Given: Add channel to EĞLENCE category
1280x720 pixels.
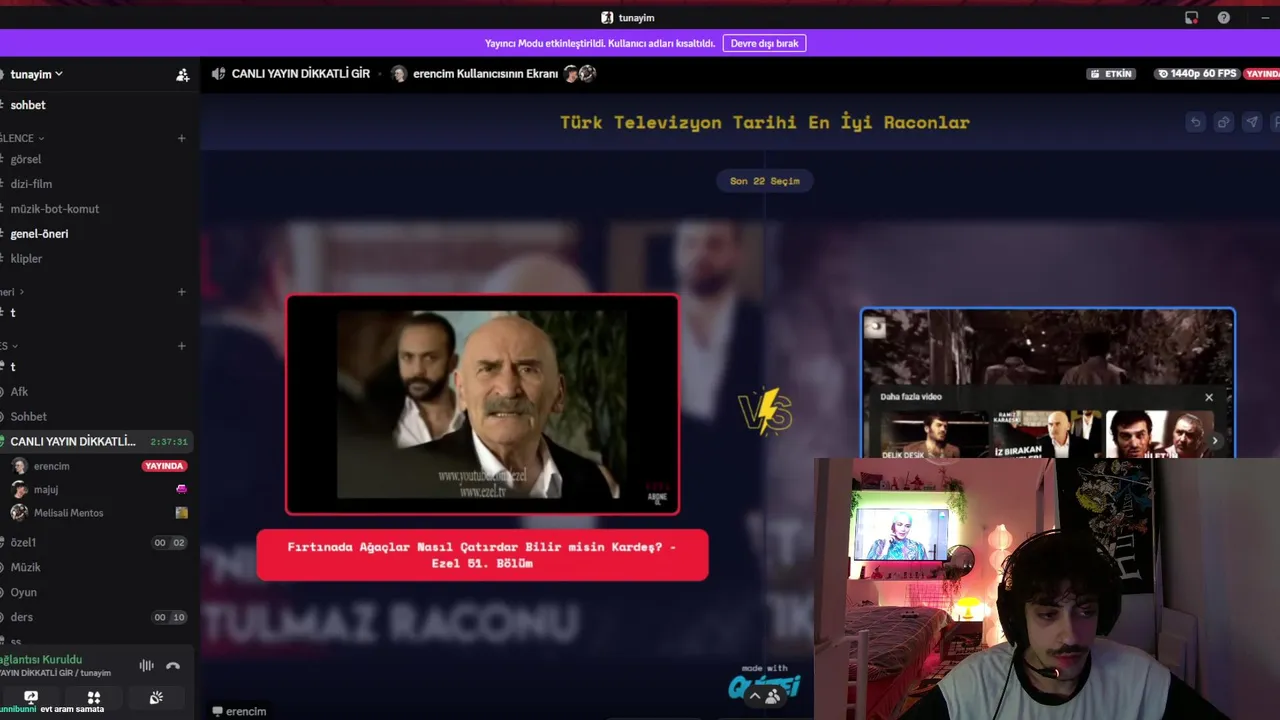Looking at the screenshot, I should (181, 138).
